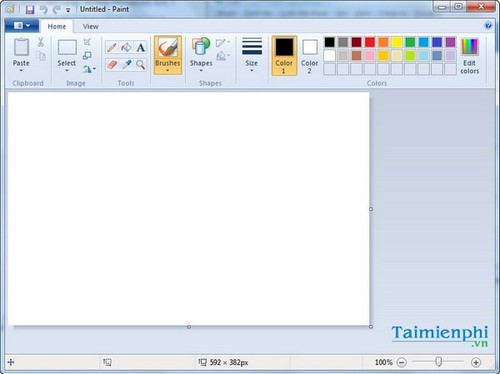Click the Help question mark icon

[488, 26]
